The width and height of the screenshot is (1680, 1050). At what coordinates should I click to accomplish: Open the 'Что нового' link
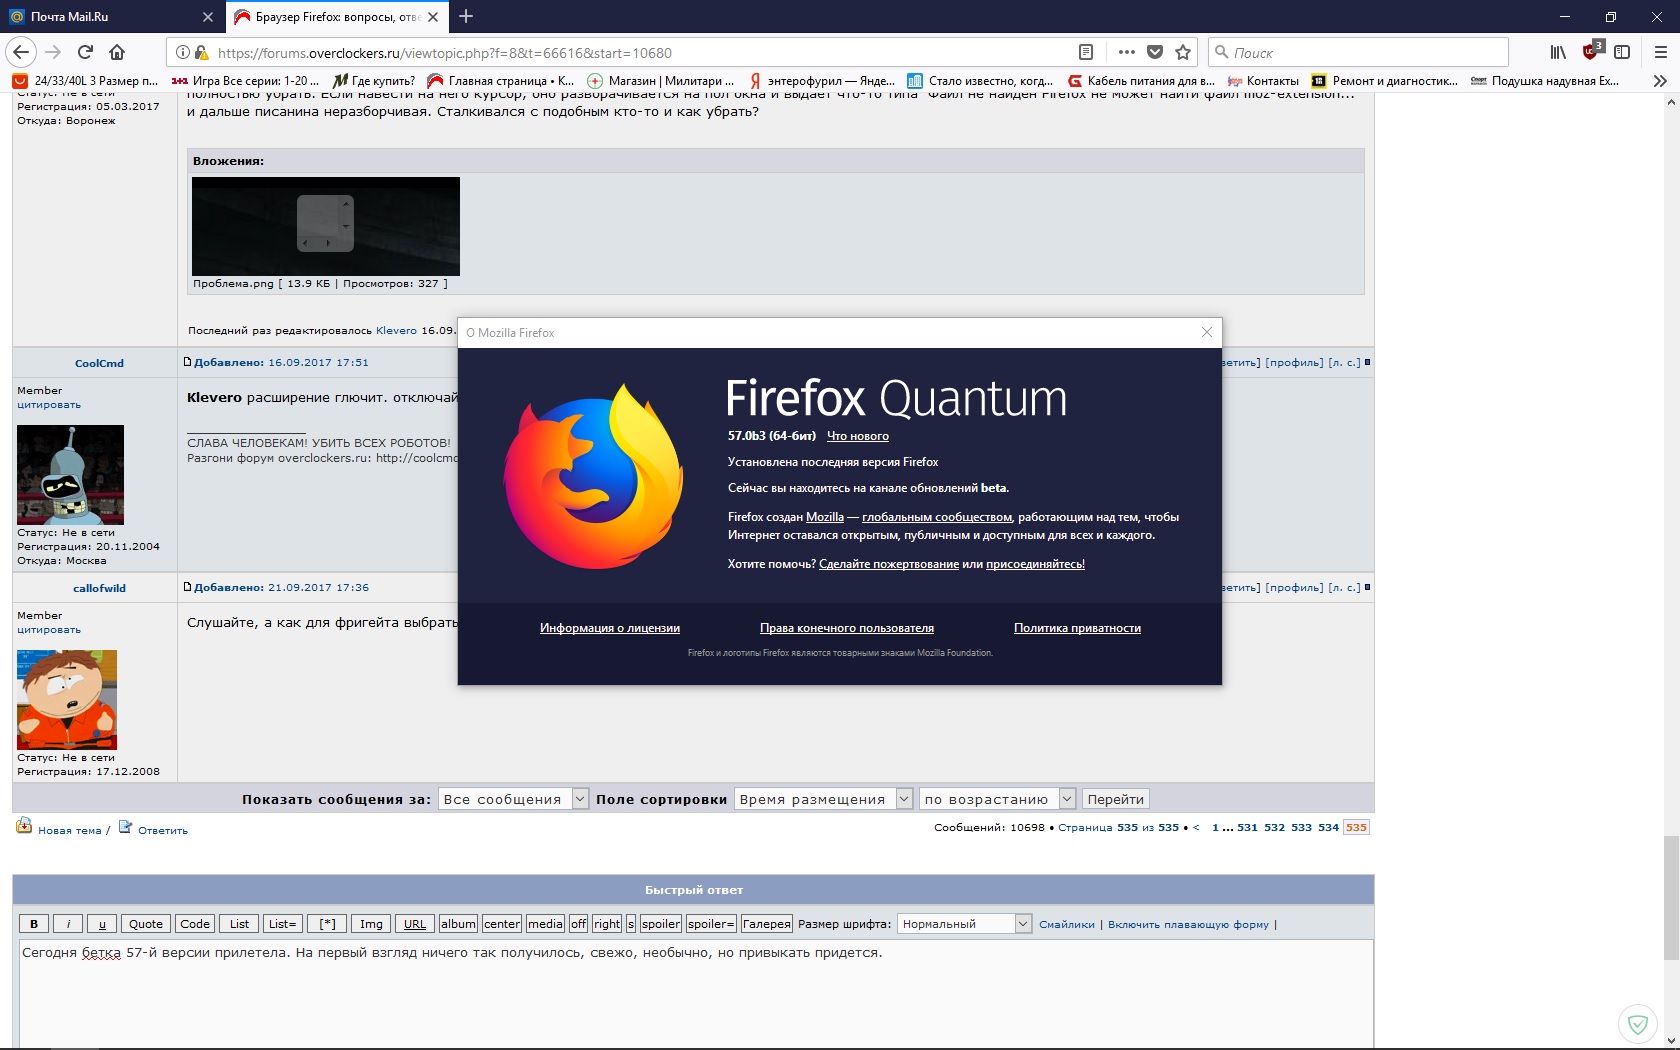click(858, 436)
